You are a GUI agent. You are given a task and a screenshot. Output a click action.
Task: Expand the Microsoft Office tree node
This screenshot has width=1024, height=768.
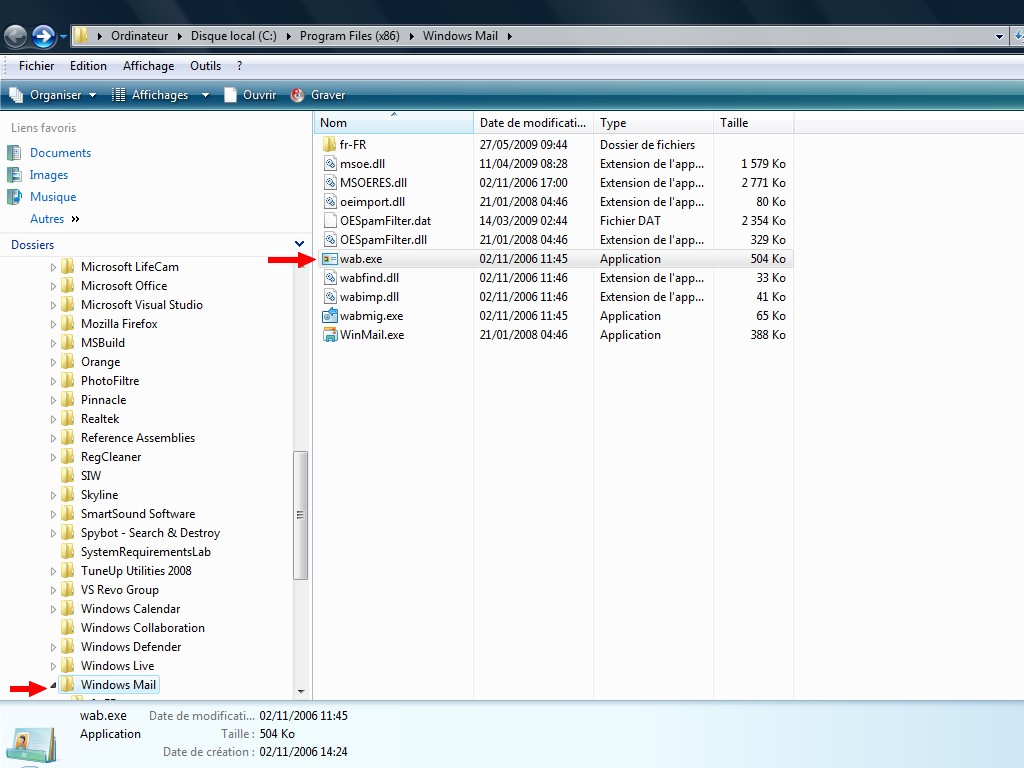click(x=54, y=286)
